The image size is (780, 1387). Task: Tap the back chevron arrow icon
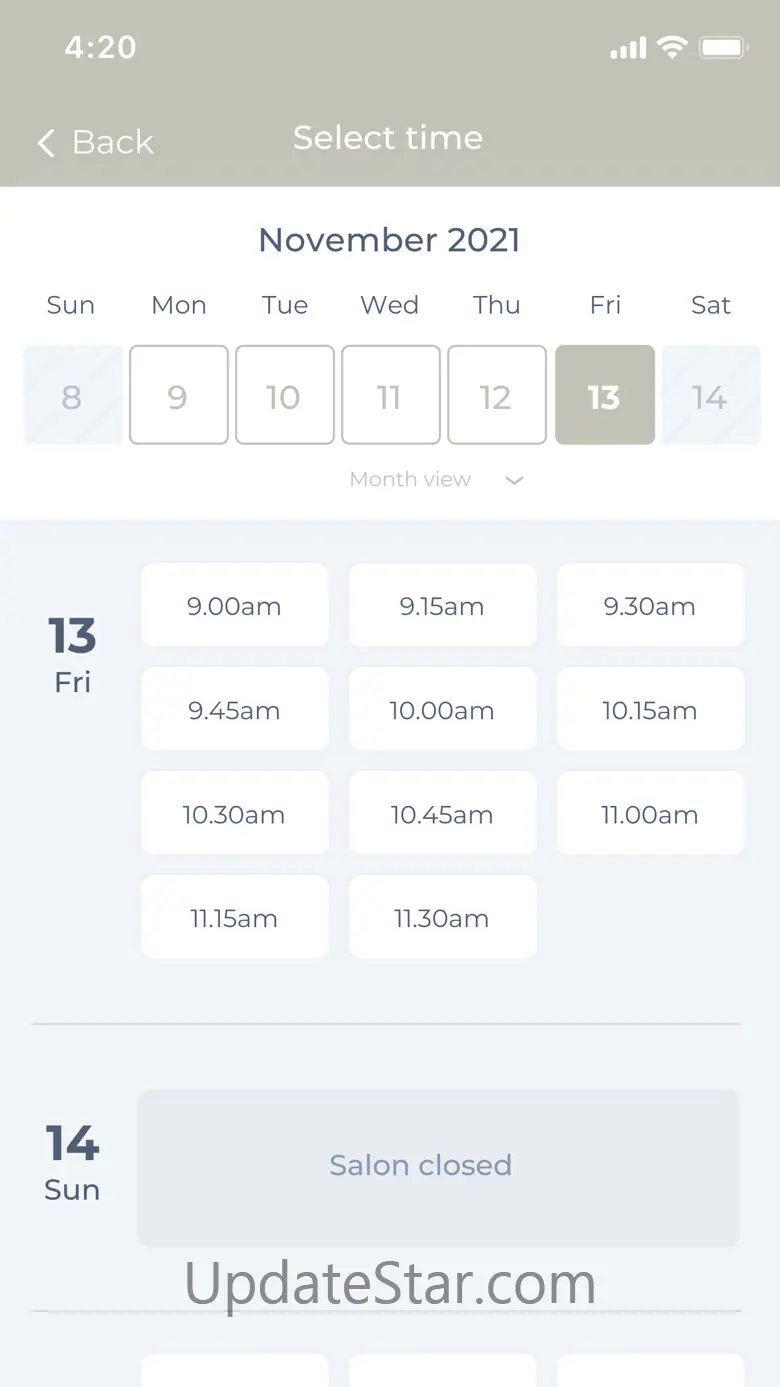pos(46,143)
